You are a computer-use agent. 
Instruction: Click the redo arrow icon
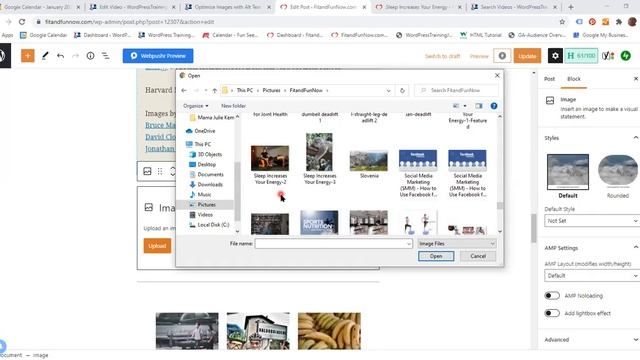(76, 56)
